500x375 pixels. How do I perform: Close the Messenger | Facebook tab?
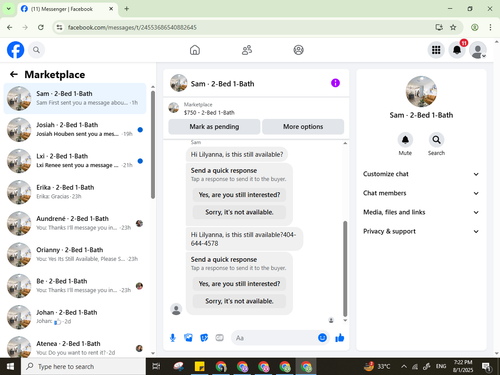point(111,9)
